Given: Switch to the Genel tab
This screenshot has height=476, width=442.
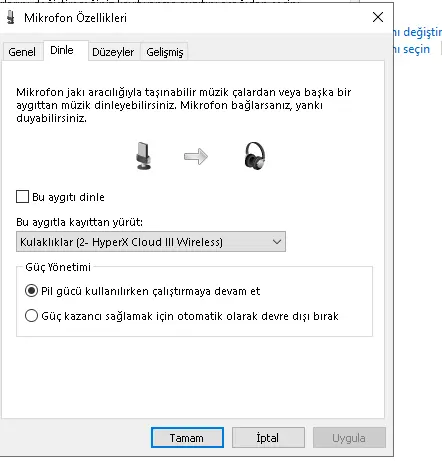Looking at the screenshot, I should (22, 52).
